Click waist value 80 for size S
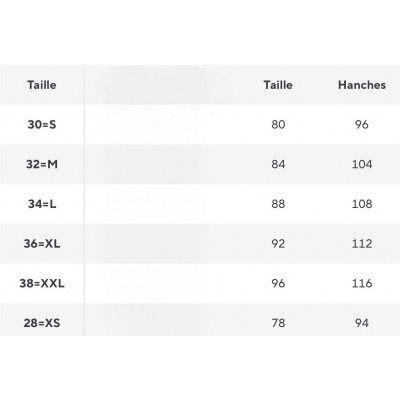The height and width of the screenshot is (400, 400). tap(278, 125)
